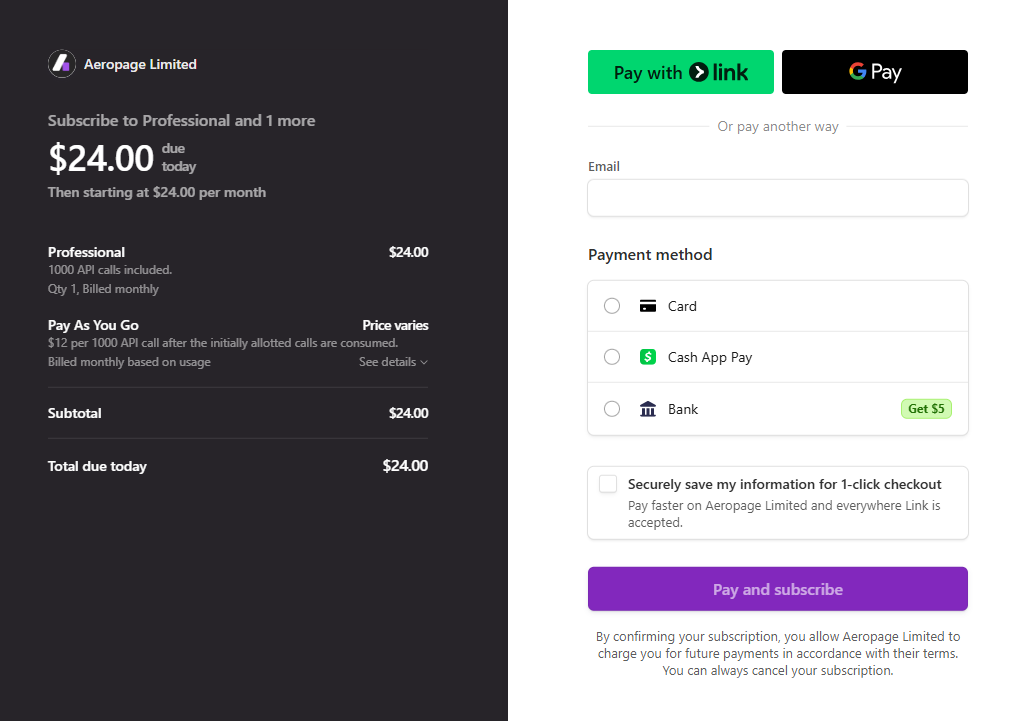Enable securely save info for 1-click checkout
Screen dimensions: 1024x721
point(608,485)
